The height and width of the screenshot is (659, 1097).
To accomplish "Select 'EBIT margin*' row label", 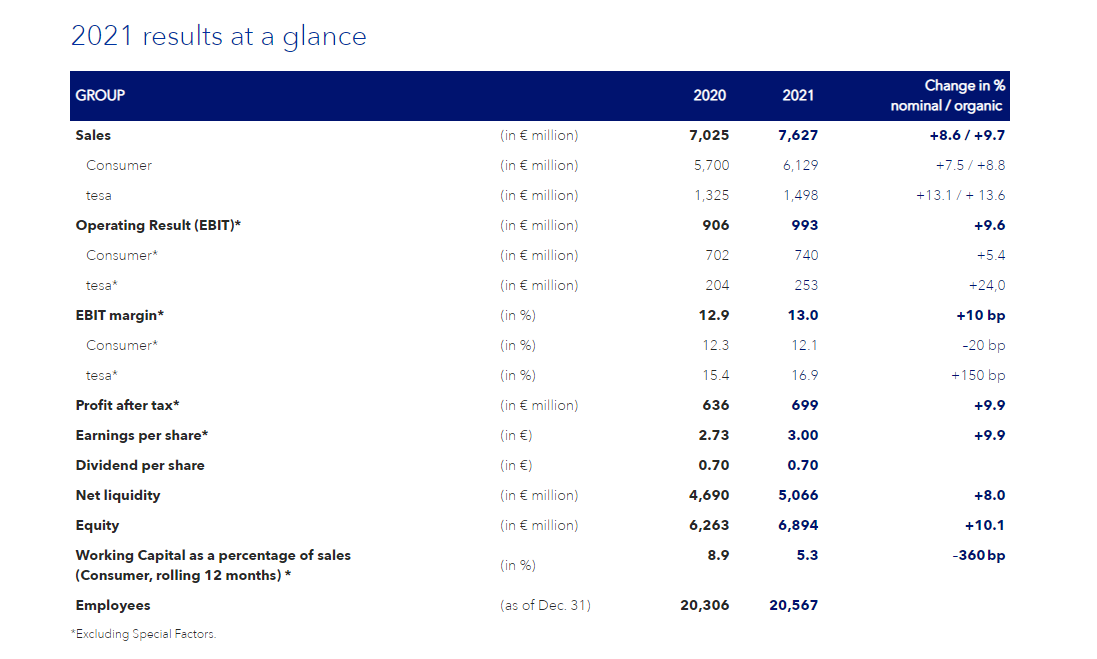I will 120,316.
